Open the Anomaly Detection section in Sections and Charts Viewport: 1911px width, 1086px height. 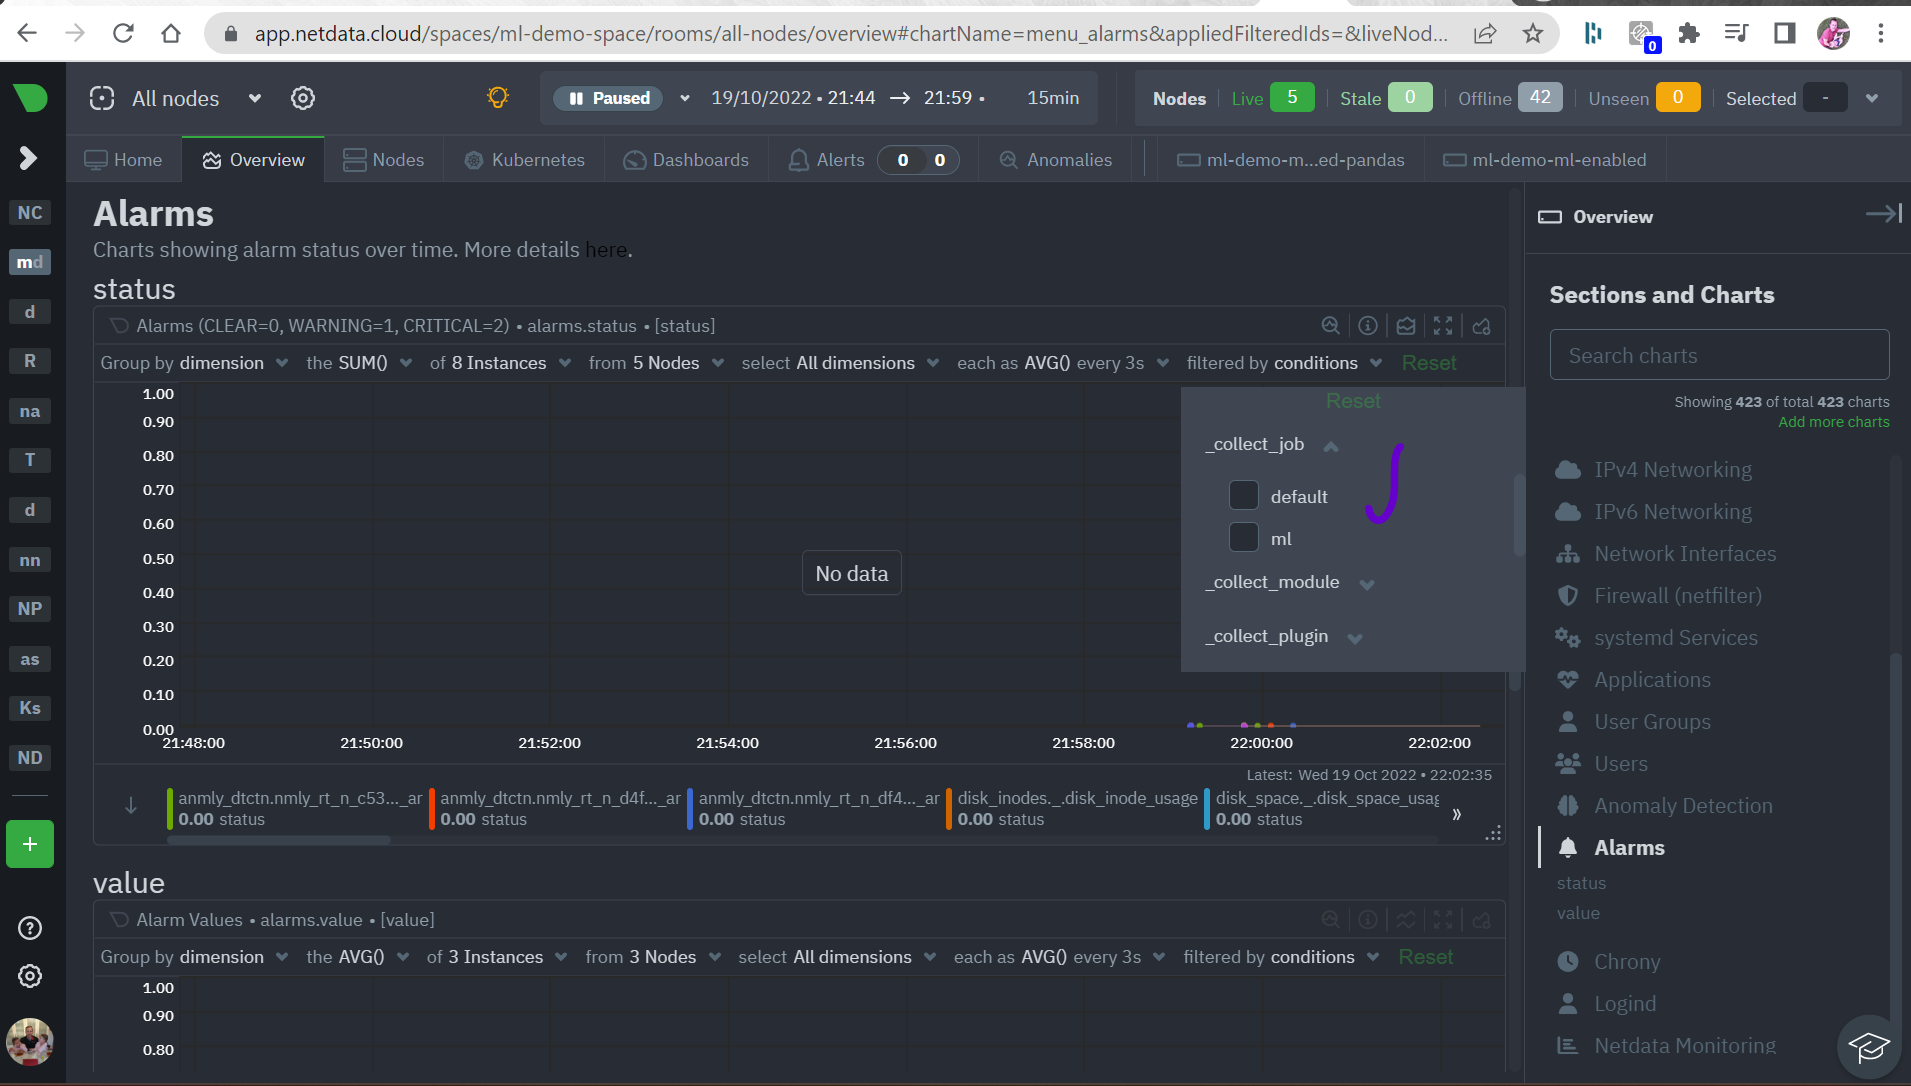coord(1684,805)
